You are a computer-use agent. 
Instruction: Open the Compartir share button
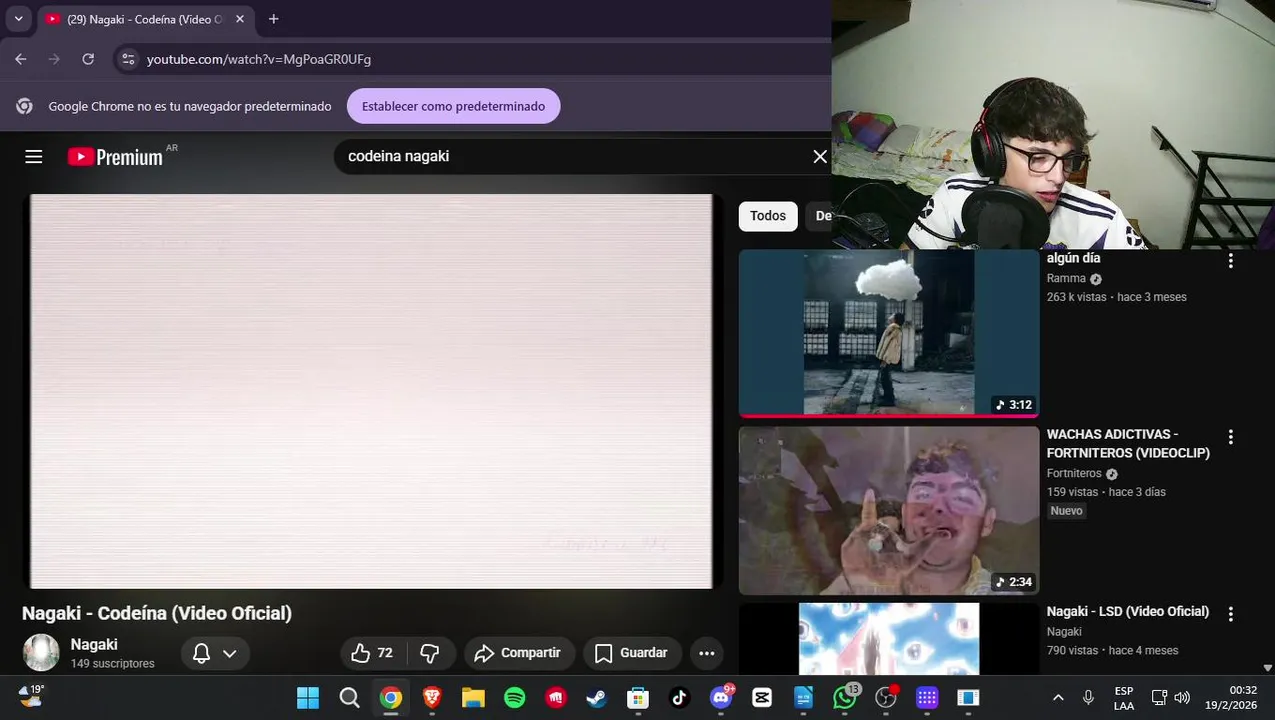[518, 653]
